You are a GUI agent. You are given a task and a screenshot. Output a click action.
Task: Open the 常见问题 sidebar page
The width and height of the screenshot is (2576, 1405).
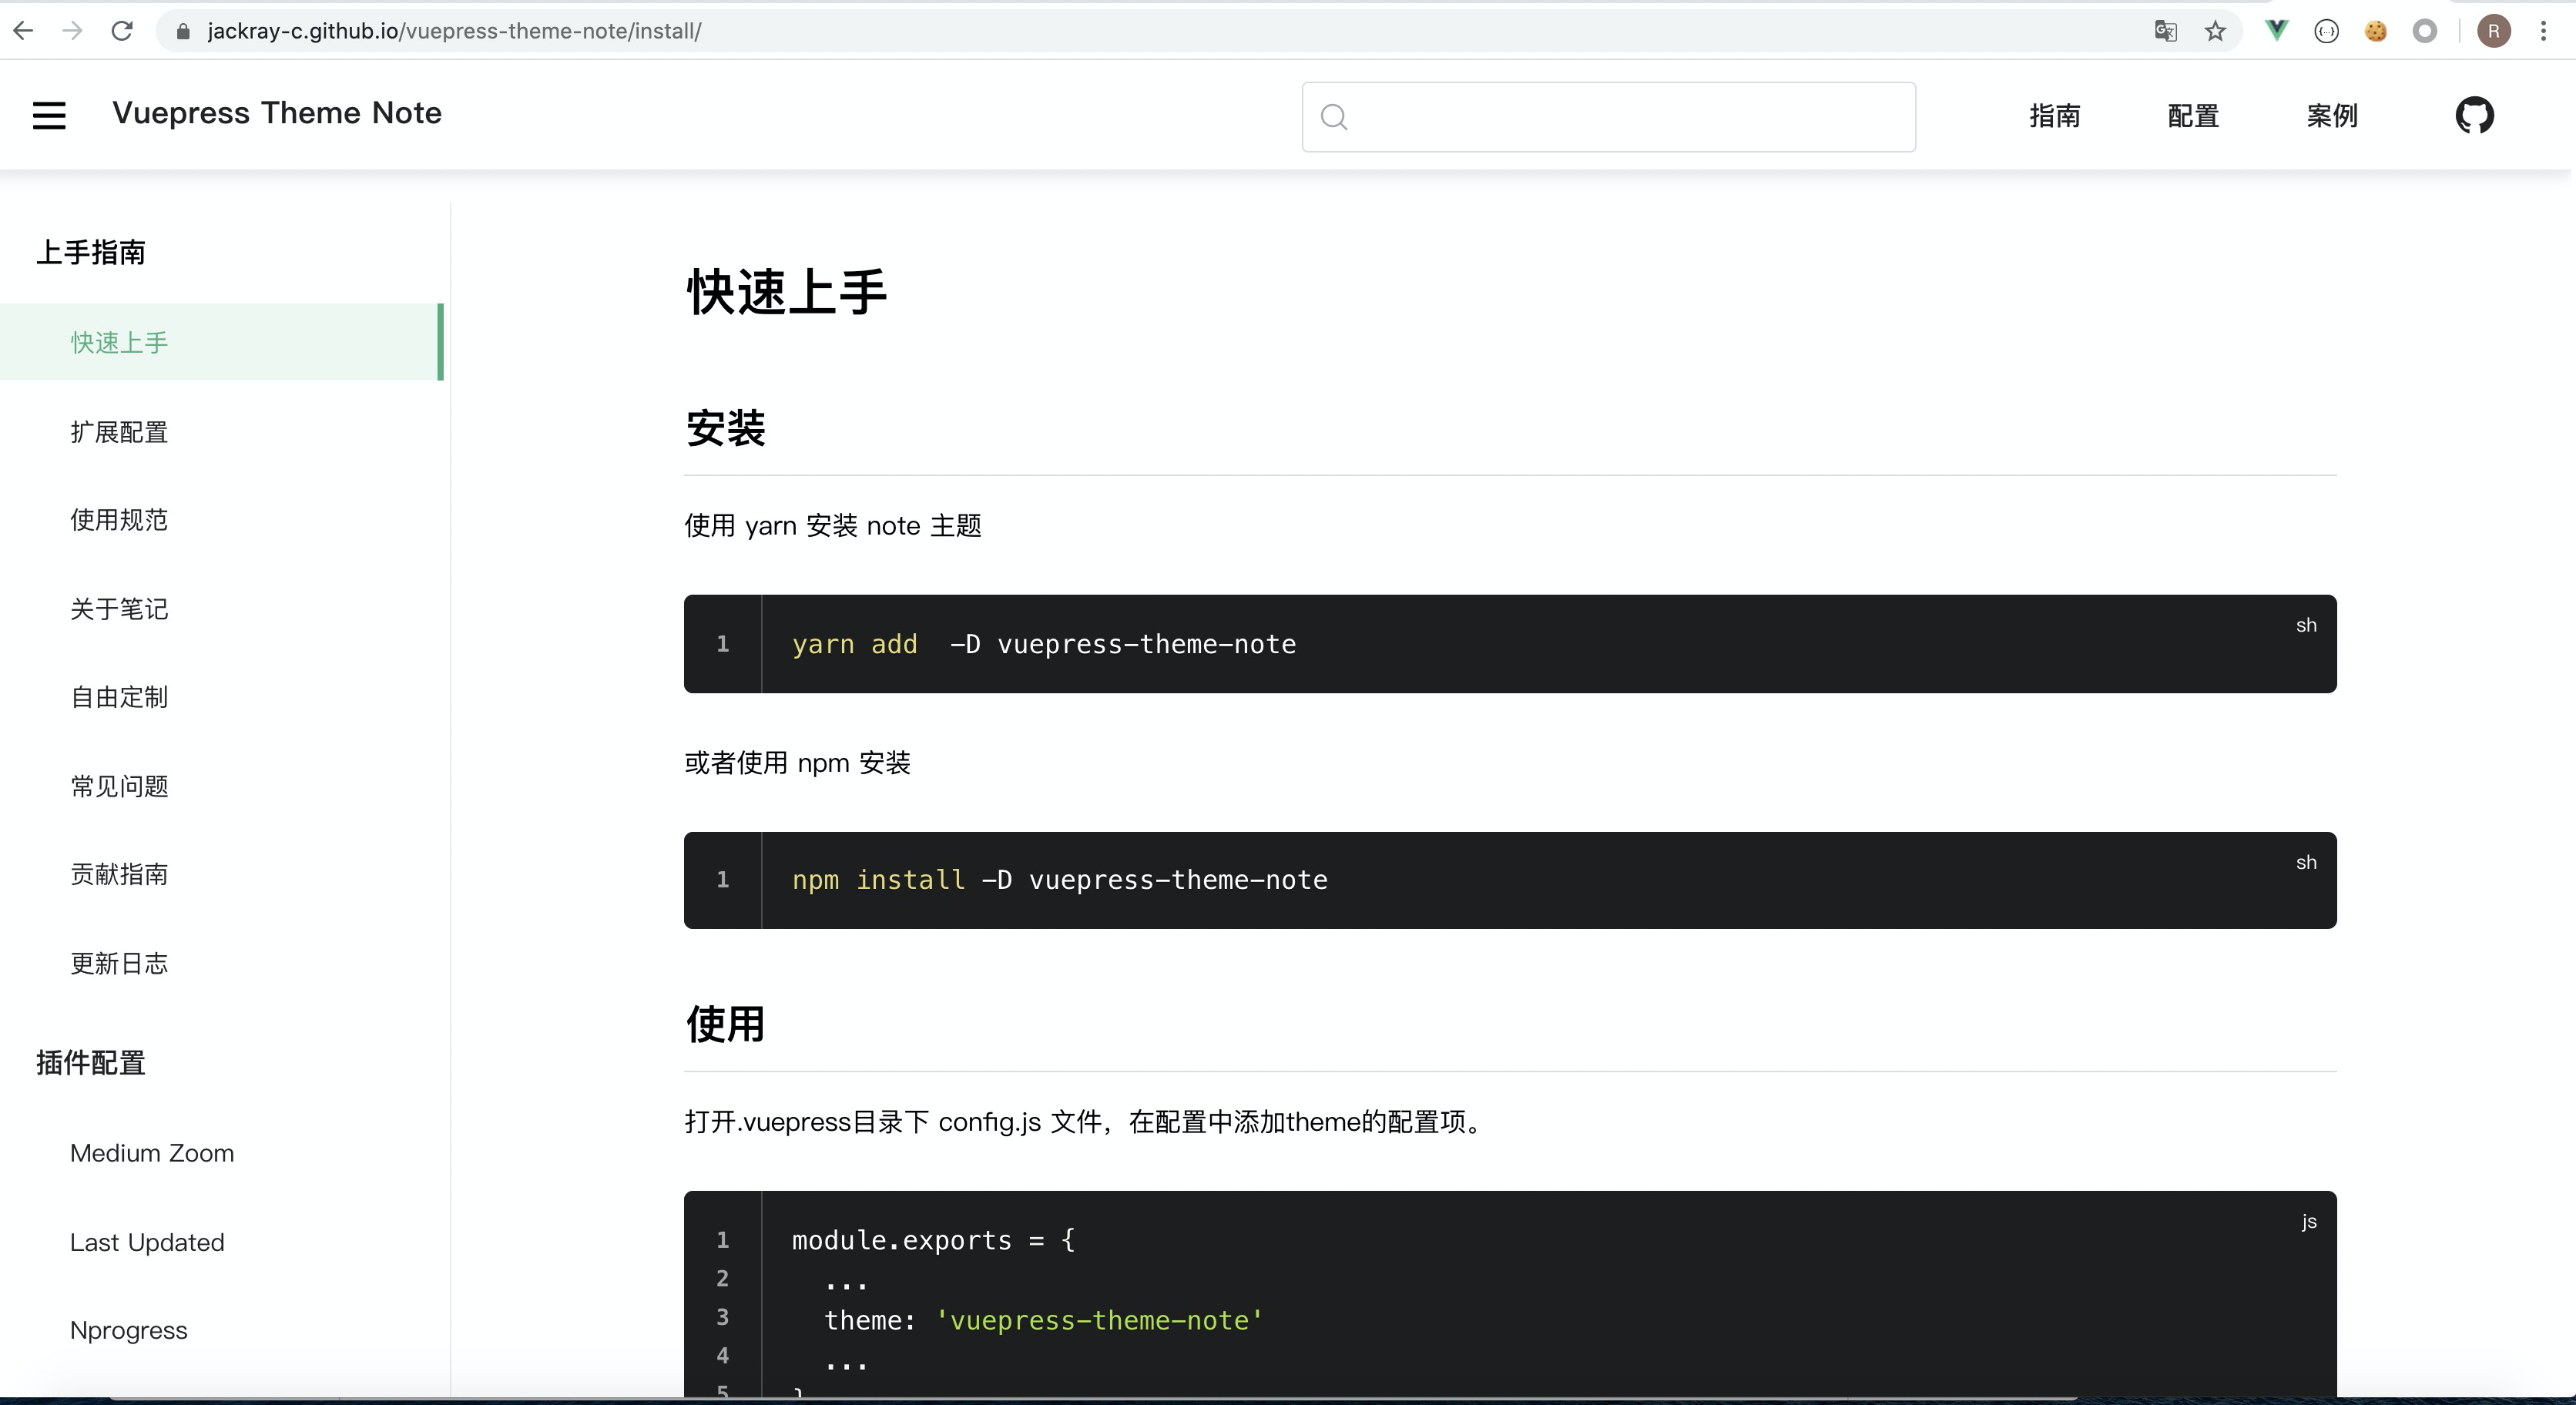(x=119, y=786)
